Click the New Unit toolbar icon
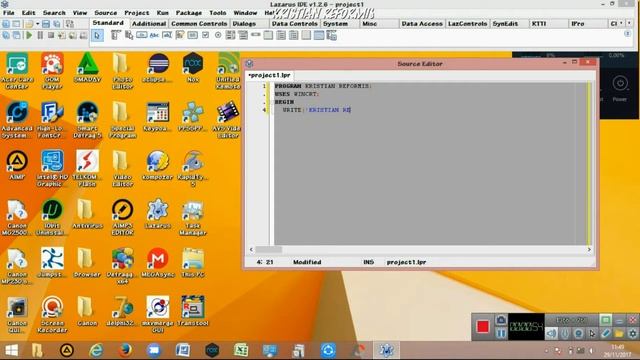The height and width of the screenshot is (360, 640). [x=6, y=24]
